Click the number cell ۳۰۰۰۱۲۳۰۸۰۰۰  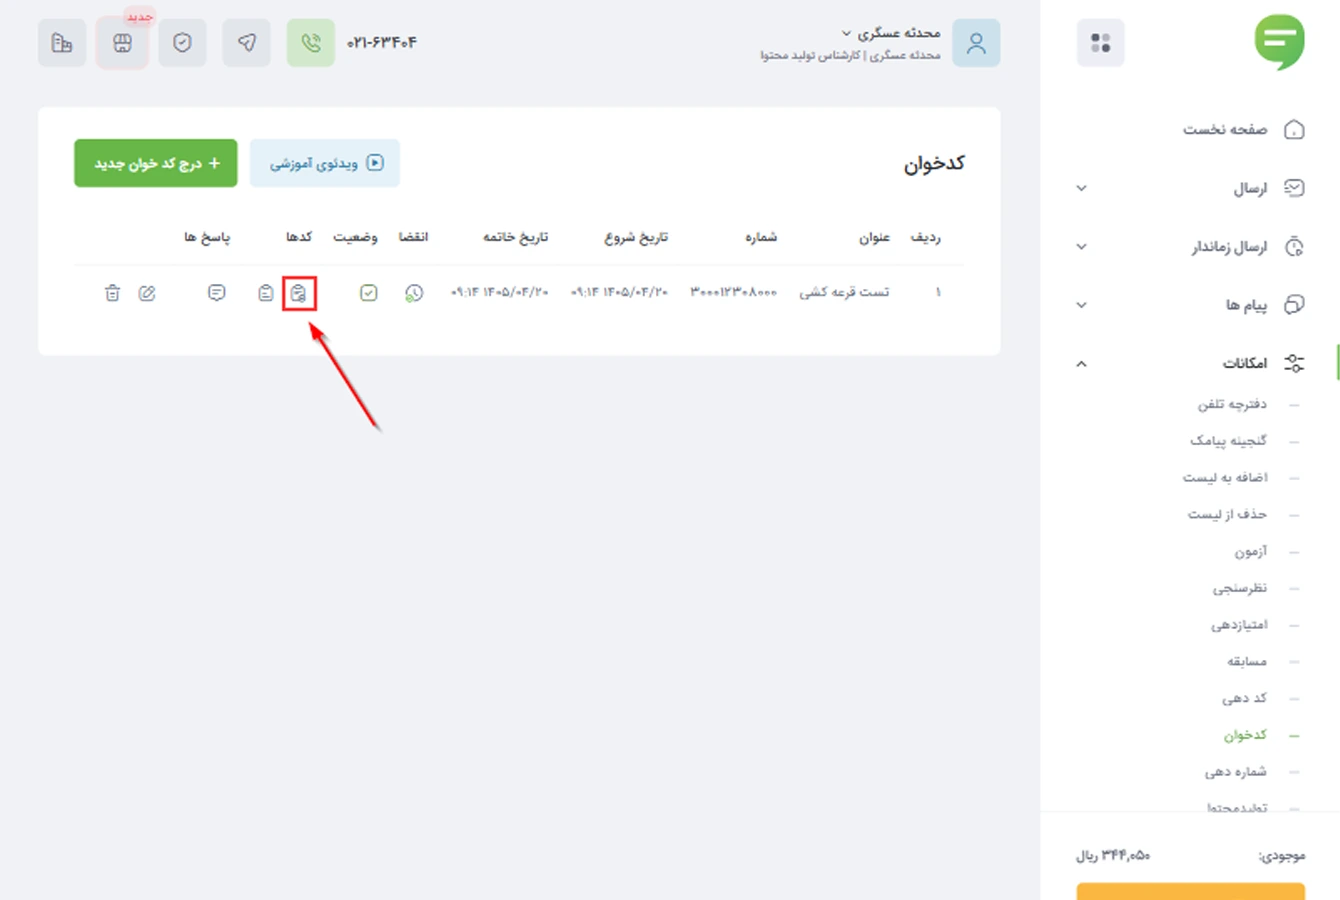pyautogui.click(x=734, y=292)
